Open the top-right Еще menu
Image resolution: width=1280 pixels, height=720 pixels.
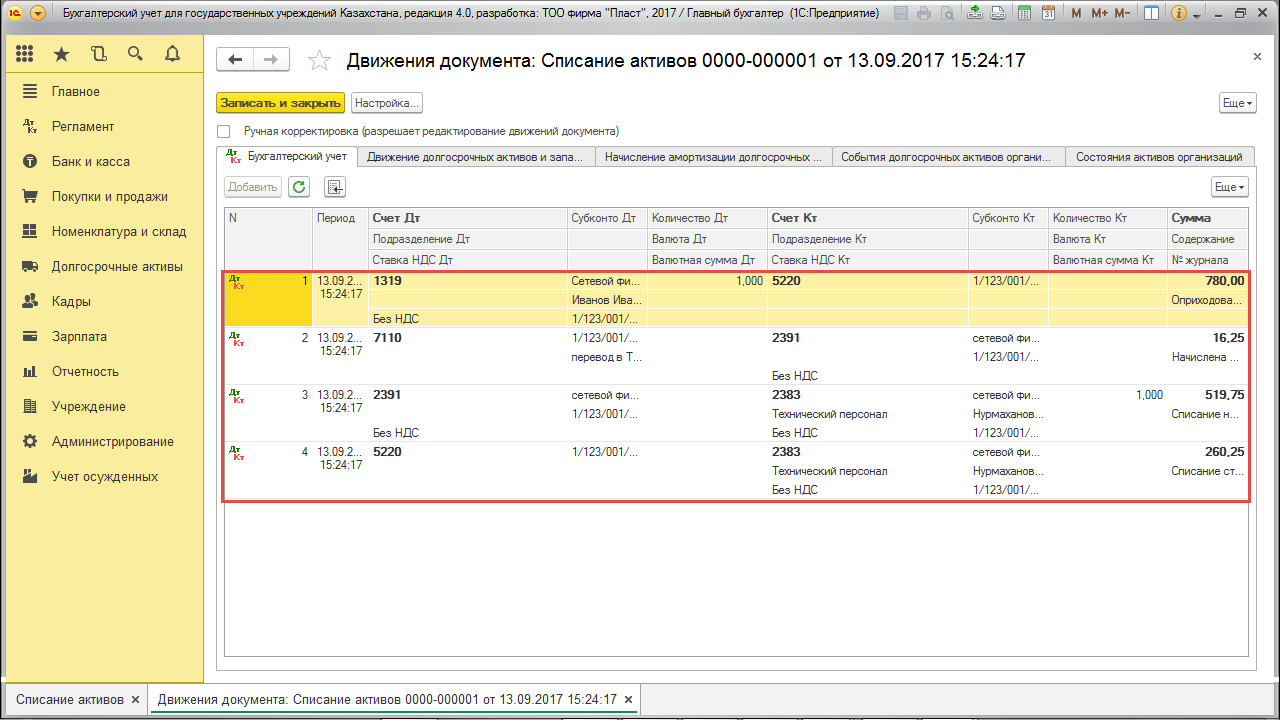tap(1237, 102)
